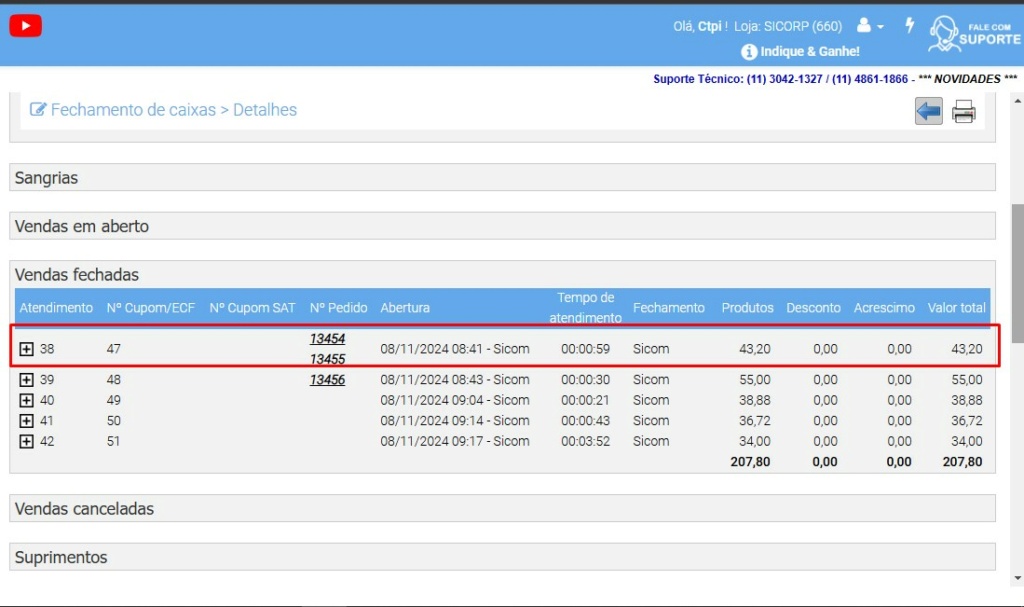Expand row for atendimento 39

(x=26, y=380)
